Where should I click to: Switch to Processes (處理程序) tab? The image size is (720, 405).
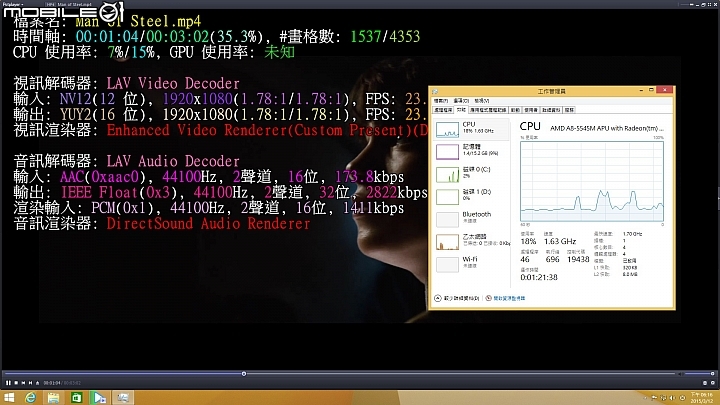pyautogui.click(x=443, y=110)
